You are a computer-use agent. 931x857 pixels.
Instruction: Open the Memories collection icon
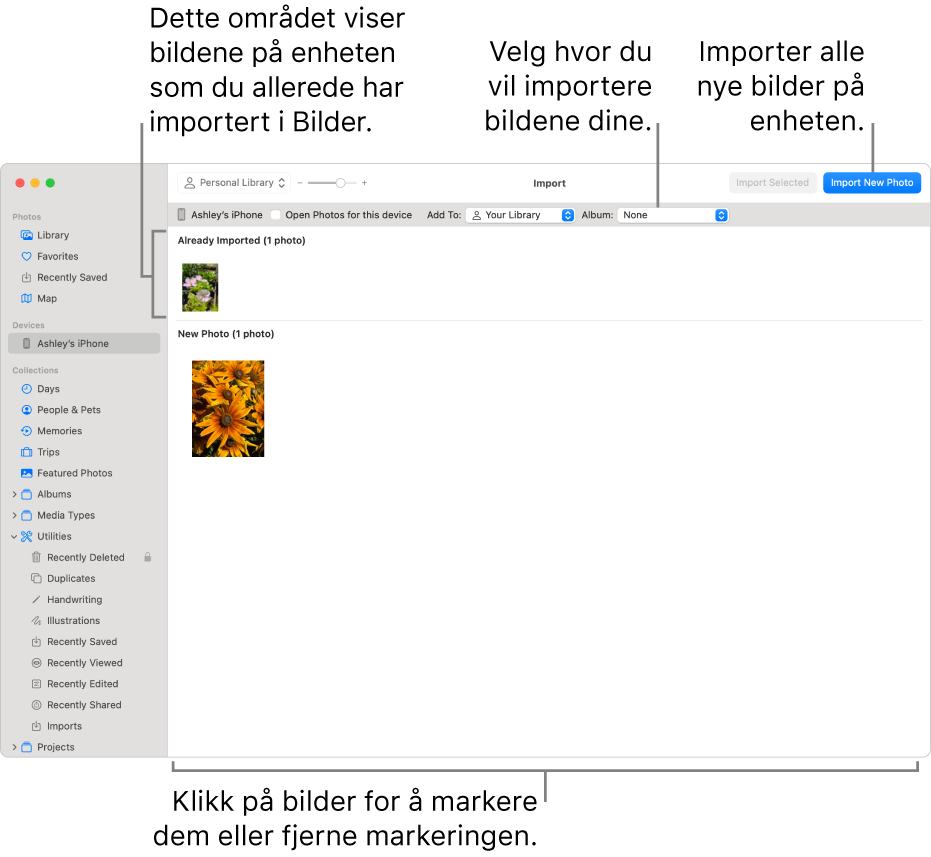point(27,431)
